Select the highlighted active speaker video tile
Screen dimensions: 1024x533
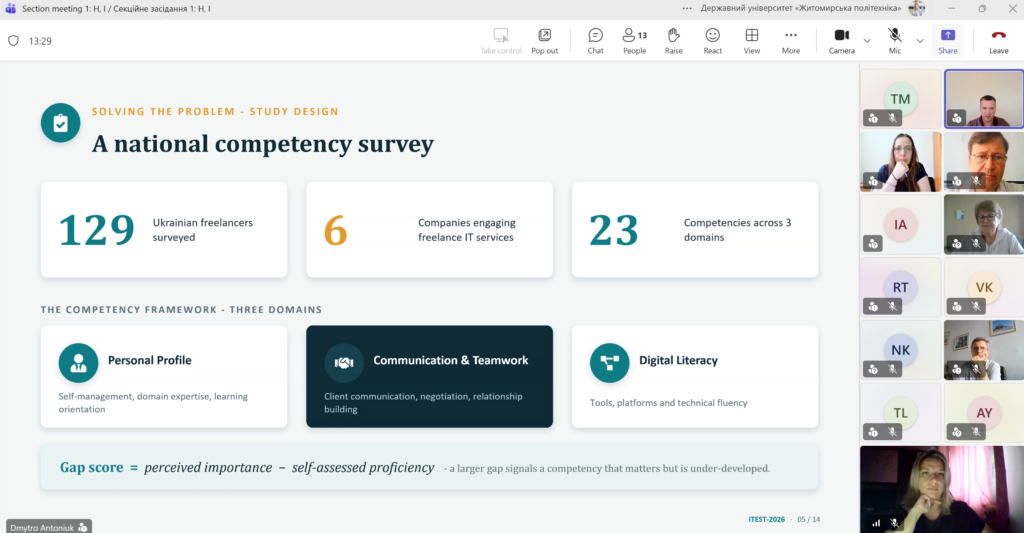(984, 99)
